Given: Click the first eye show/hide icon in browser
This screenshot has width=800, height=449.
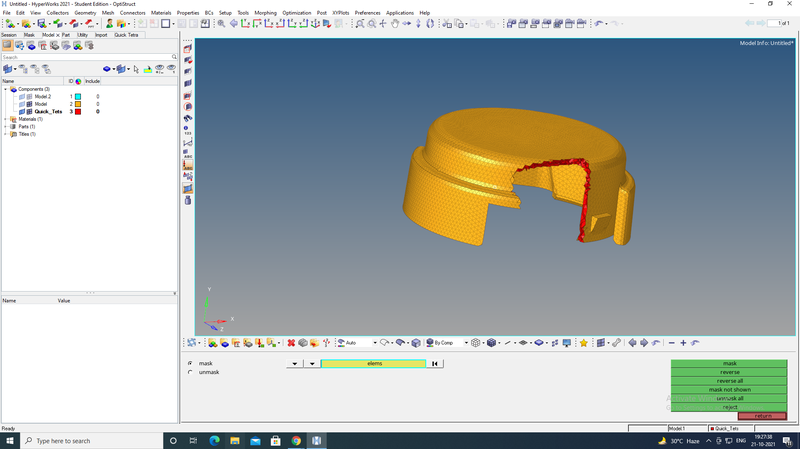Looking at the screenshot, I should [160, 69].
